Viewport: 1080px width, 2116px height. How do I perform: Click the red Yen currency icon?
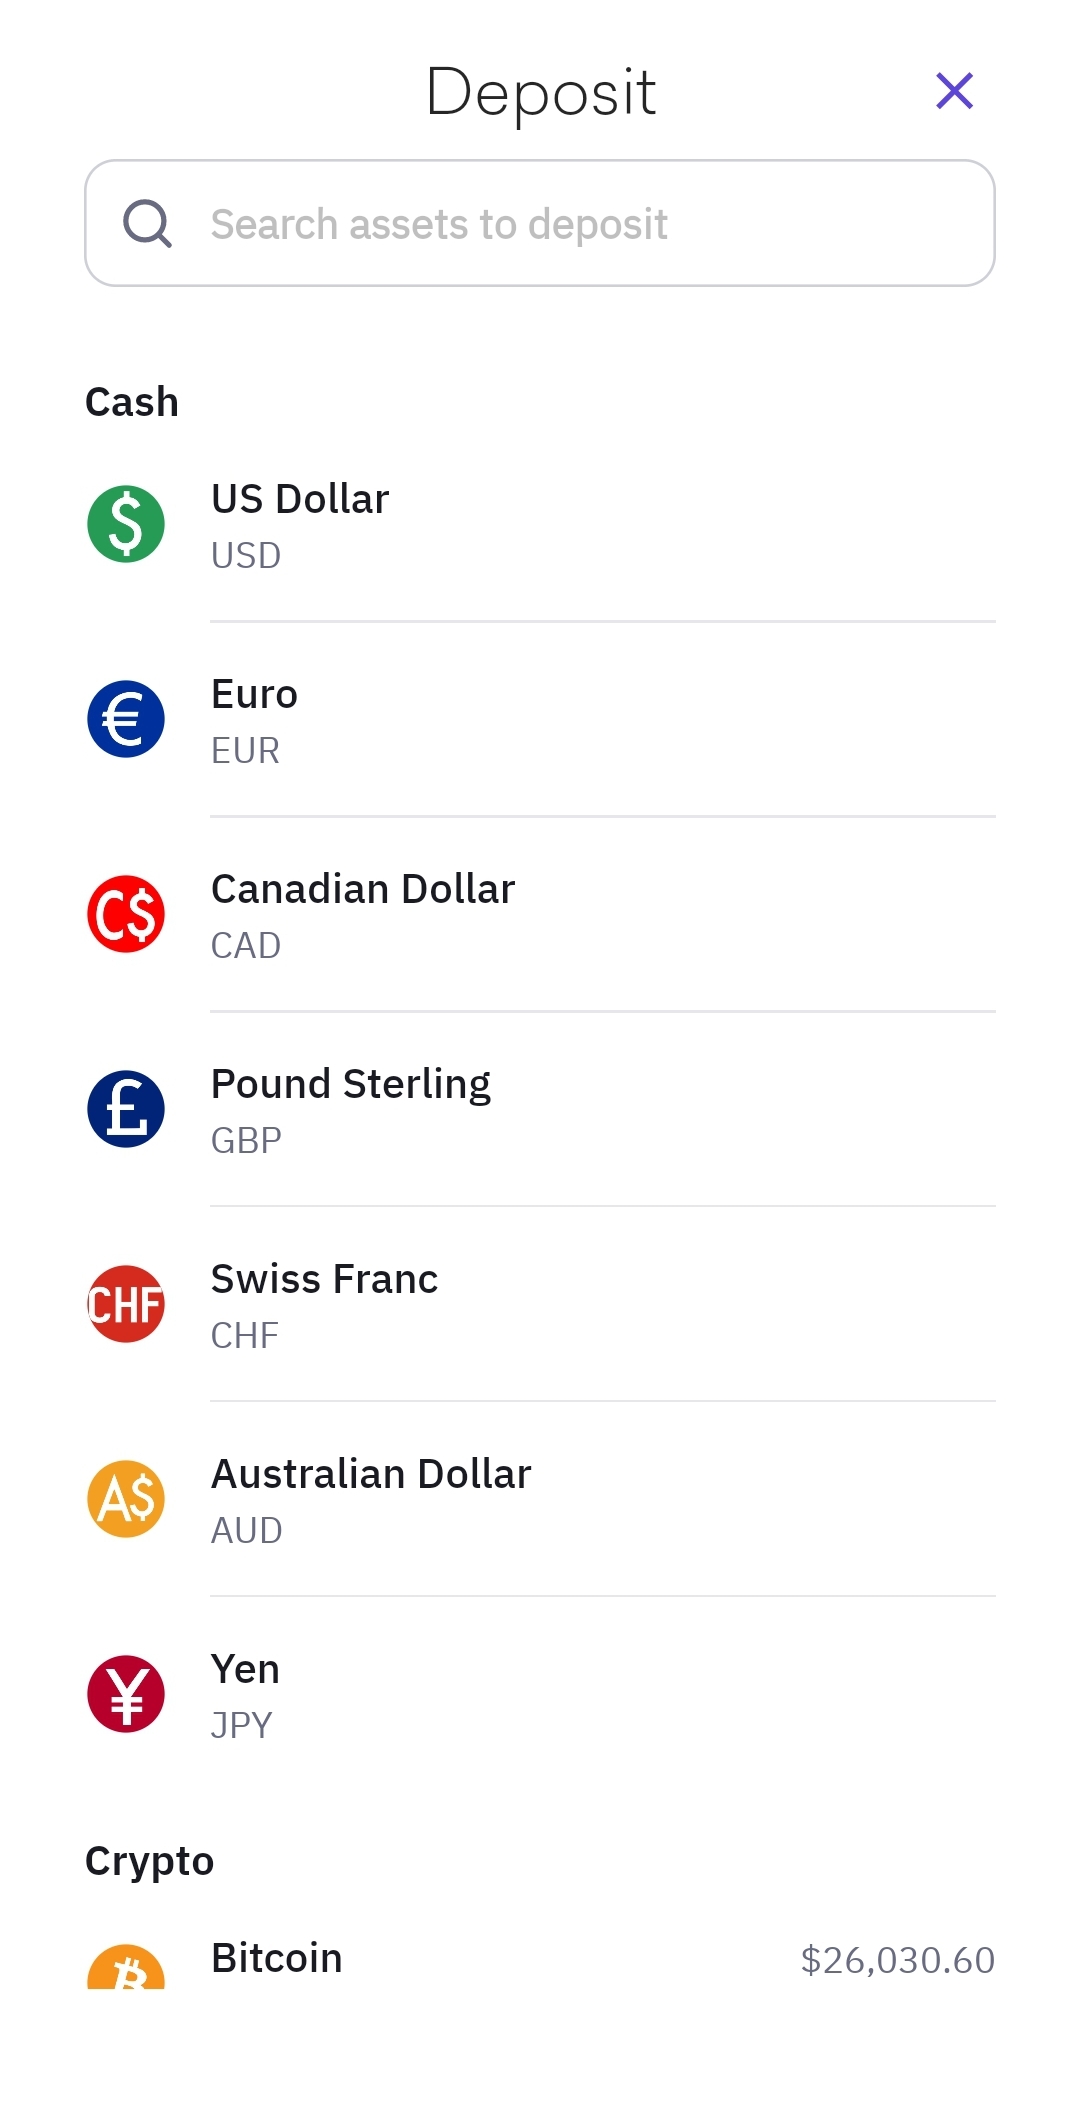click(126, 1694)
